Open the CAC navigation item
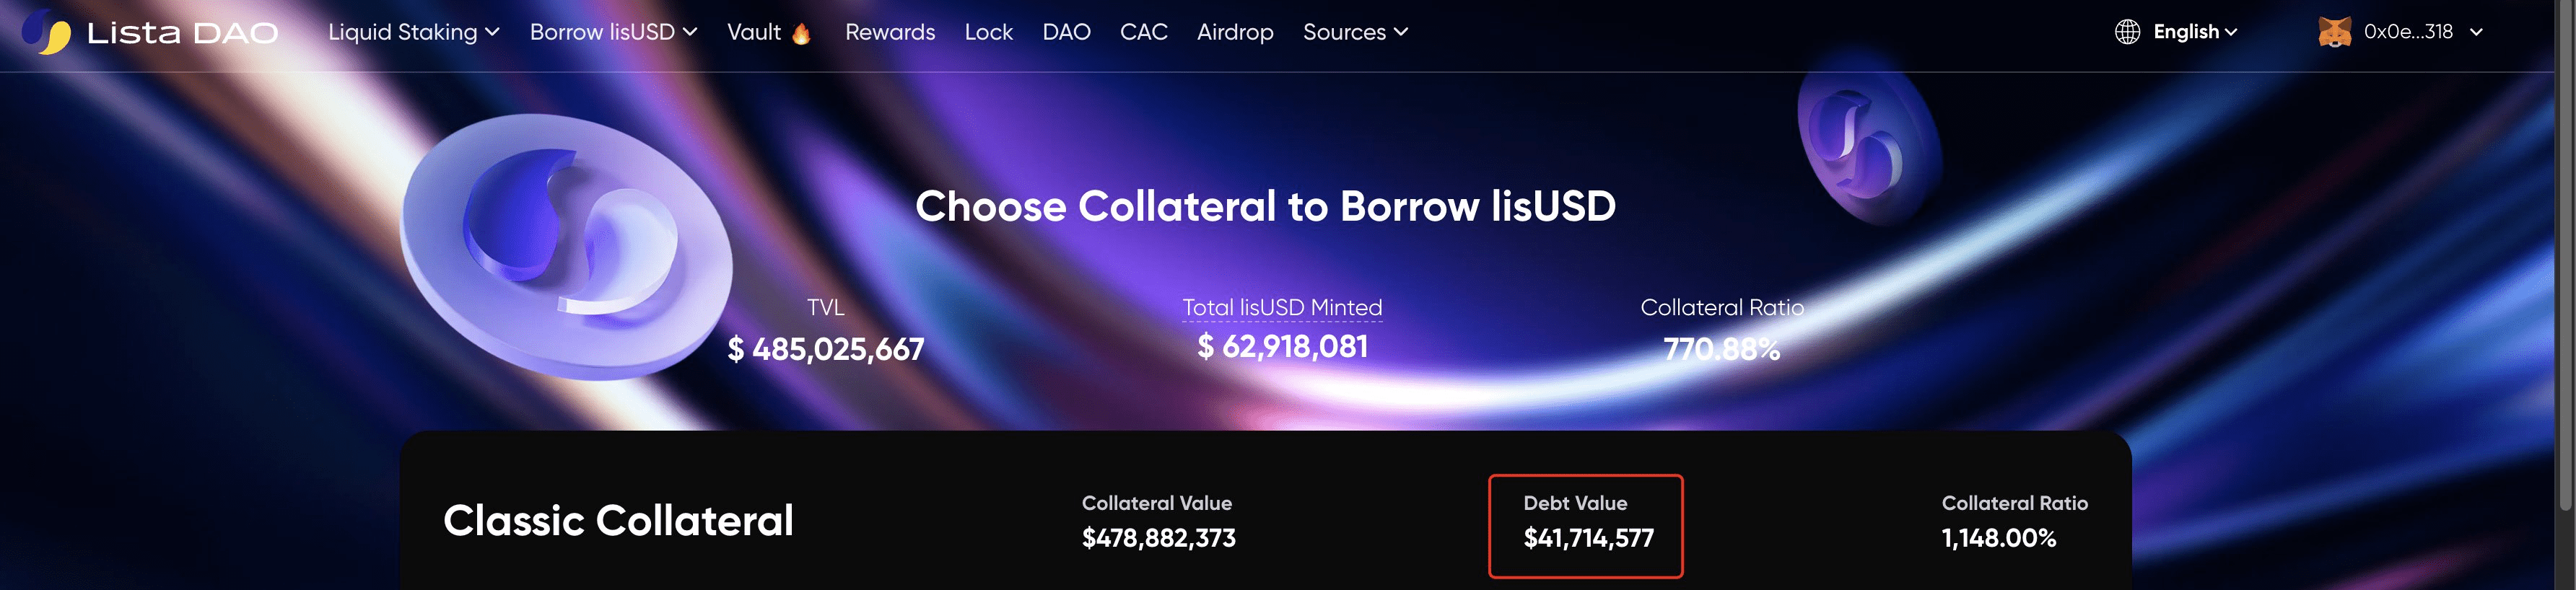Image resolution: width=2576 pixels, height=590 pixels. [1143, 32]
